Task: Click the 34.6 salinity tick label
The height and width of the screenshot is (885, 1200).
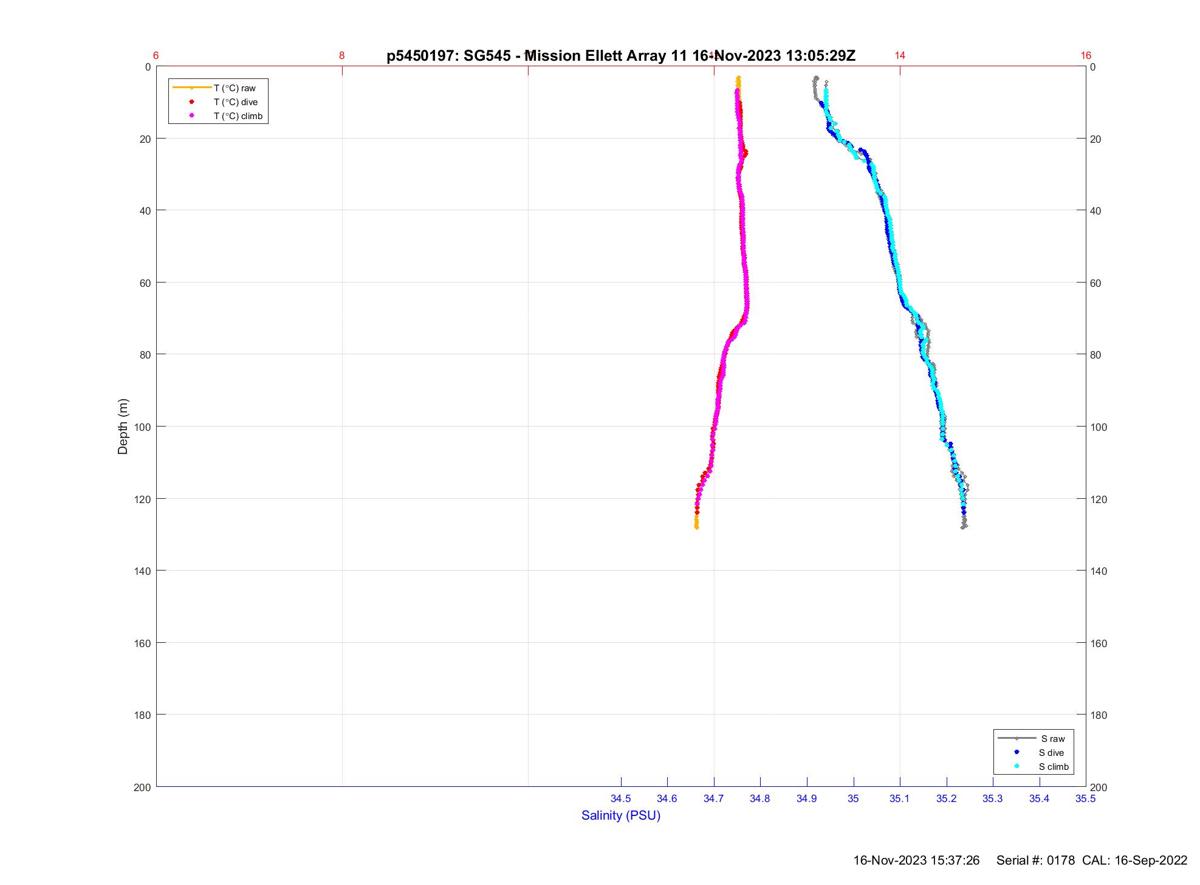Action: (x=667, y=798)
